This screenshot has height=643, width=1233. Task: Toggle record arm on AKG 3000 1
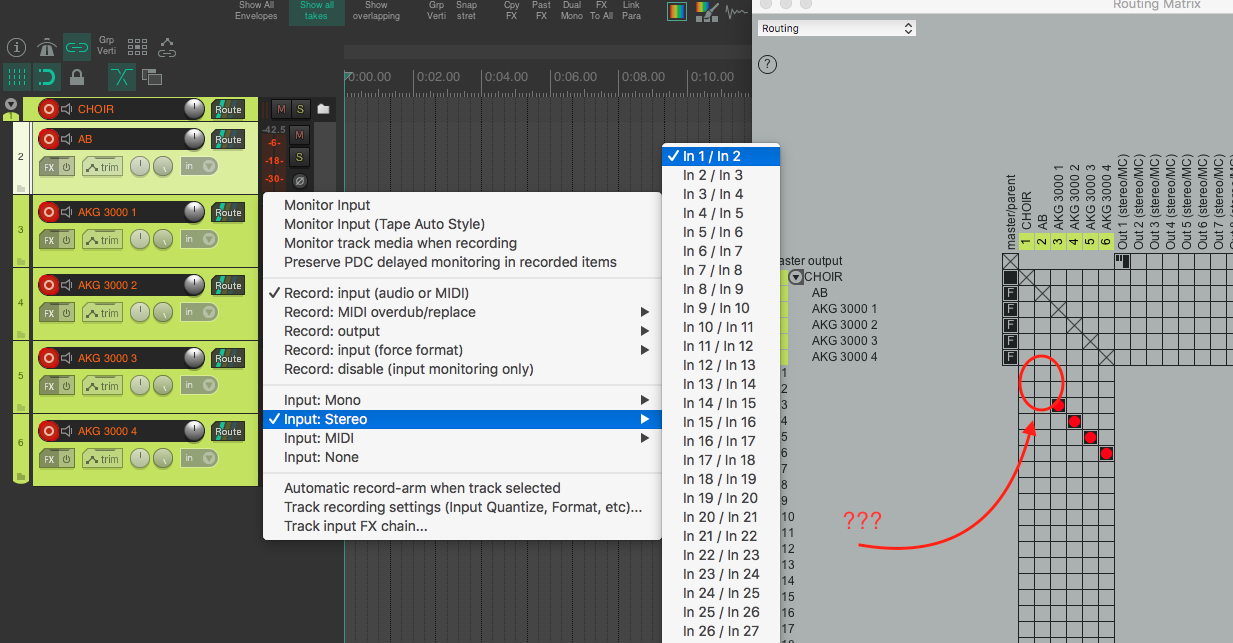click(x=48, y=212)
